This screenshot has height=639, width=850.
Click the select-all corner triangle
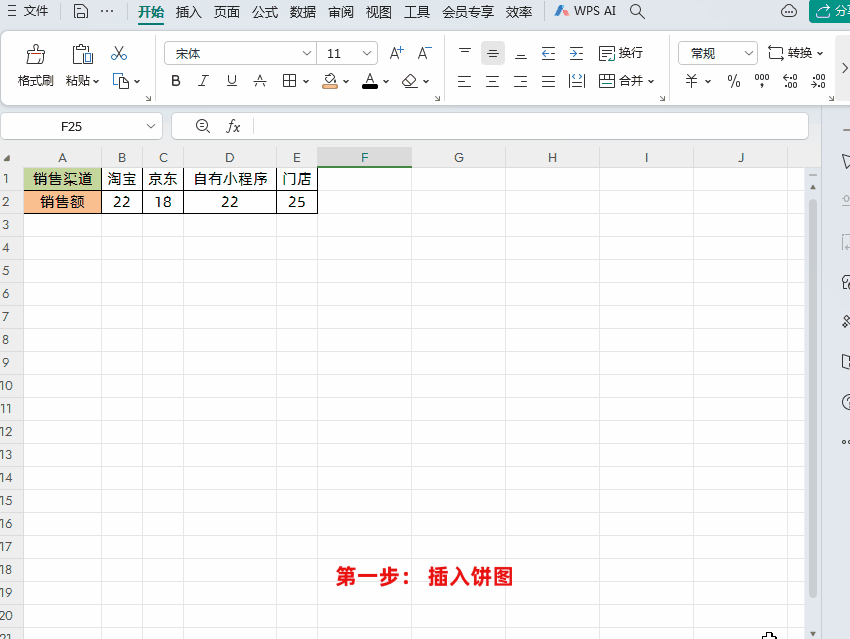[7, 158]
